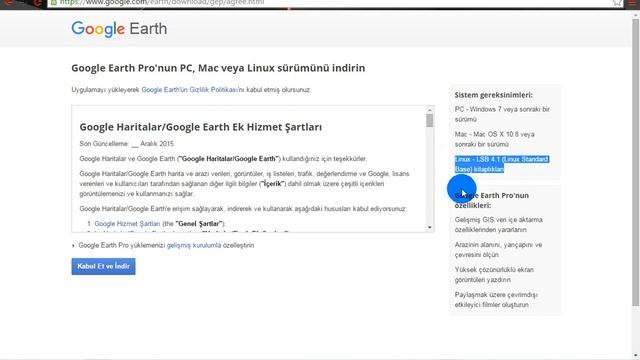Click Sistem gereksinimleri heading
This screenshot has height=360, width=640.
click(x=493, y=95)
